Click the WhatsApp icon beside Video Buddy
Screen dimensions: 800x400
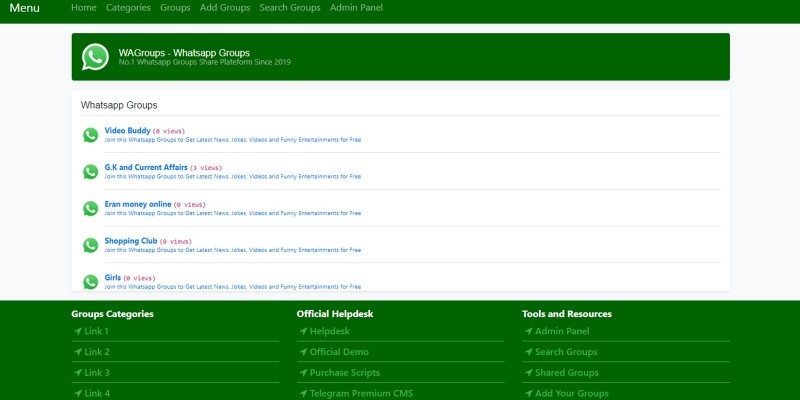pos(90,135)
